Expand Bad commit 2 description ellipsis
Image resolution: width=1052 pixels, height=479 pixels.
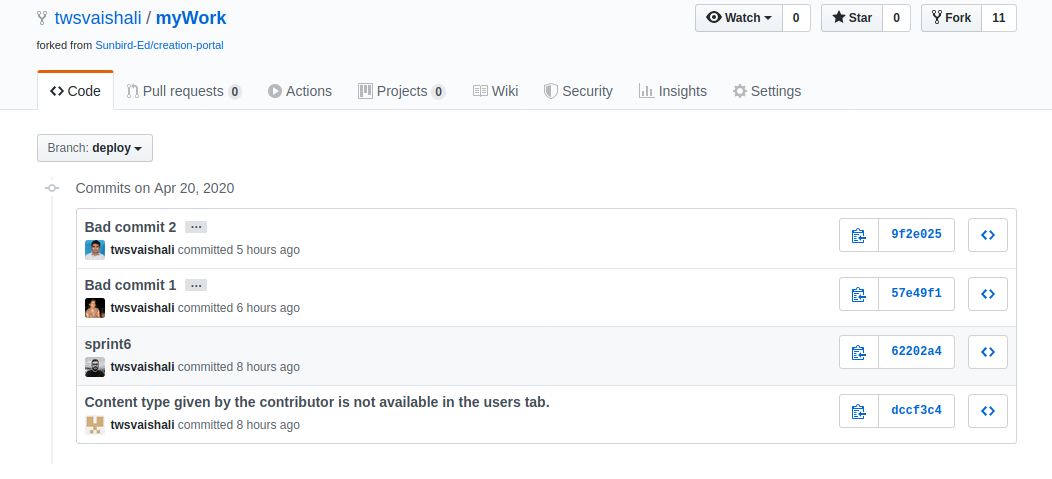tap(196, 227)
